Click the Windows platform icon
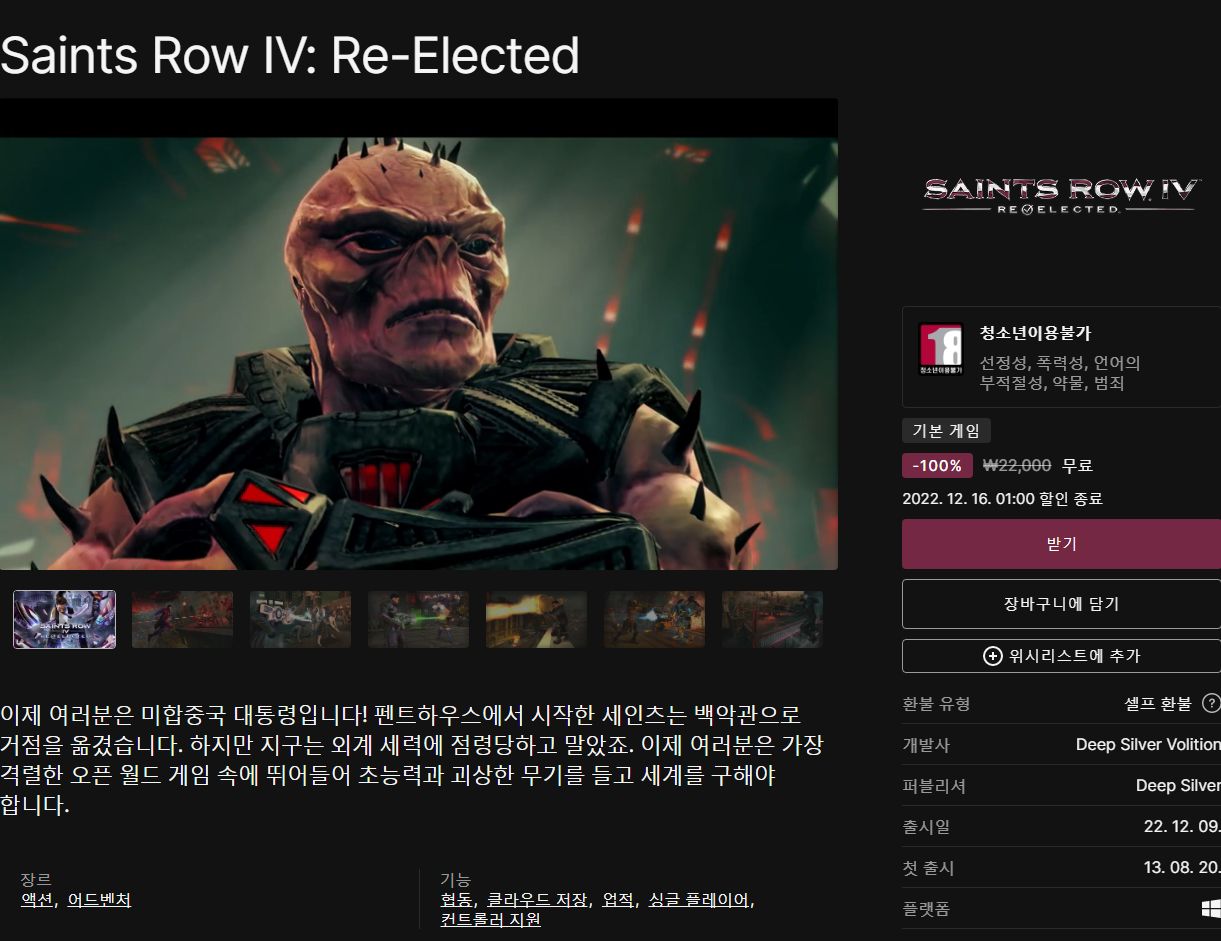This screenshot has width=1221, height=941. coord(1211,908)
